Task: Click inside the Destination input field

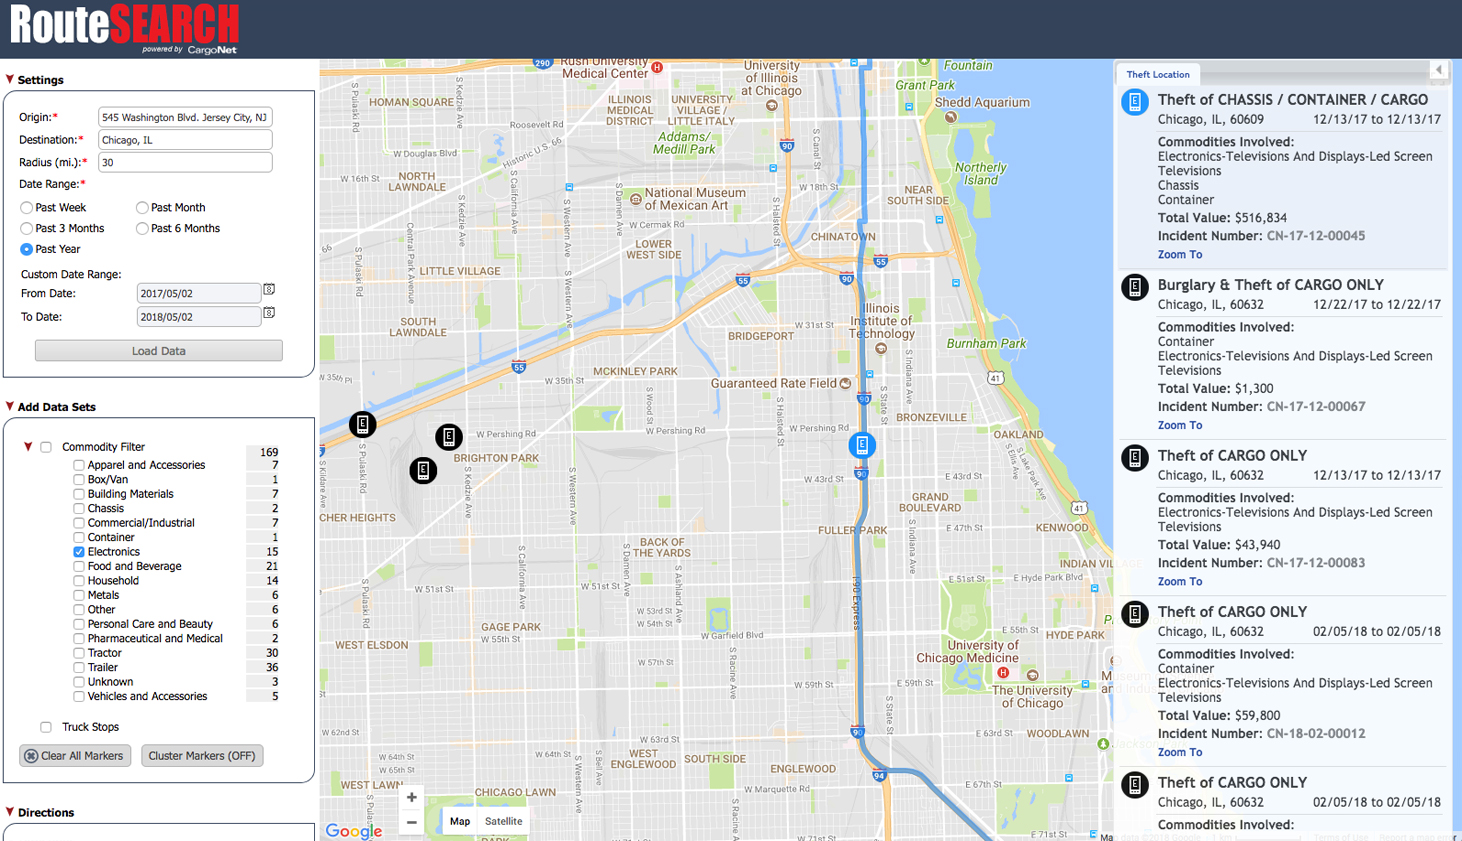Action: point(185,139)
